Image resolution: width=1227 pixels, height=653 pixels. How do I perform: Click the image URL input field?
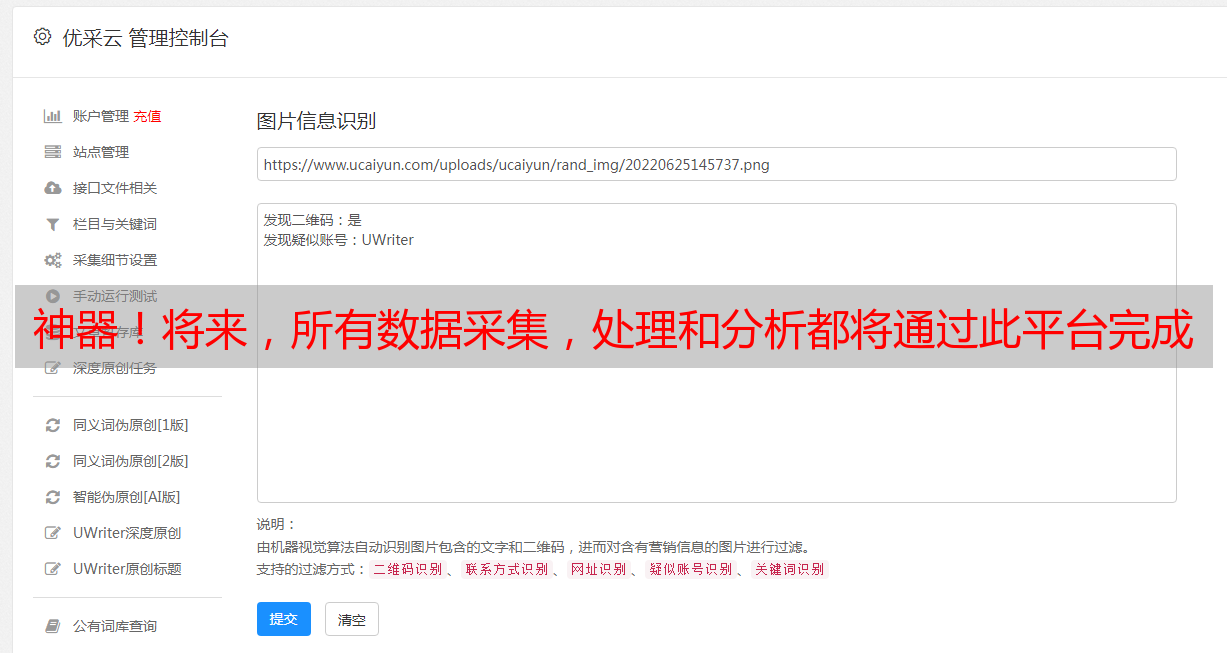716,164
